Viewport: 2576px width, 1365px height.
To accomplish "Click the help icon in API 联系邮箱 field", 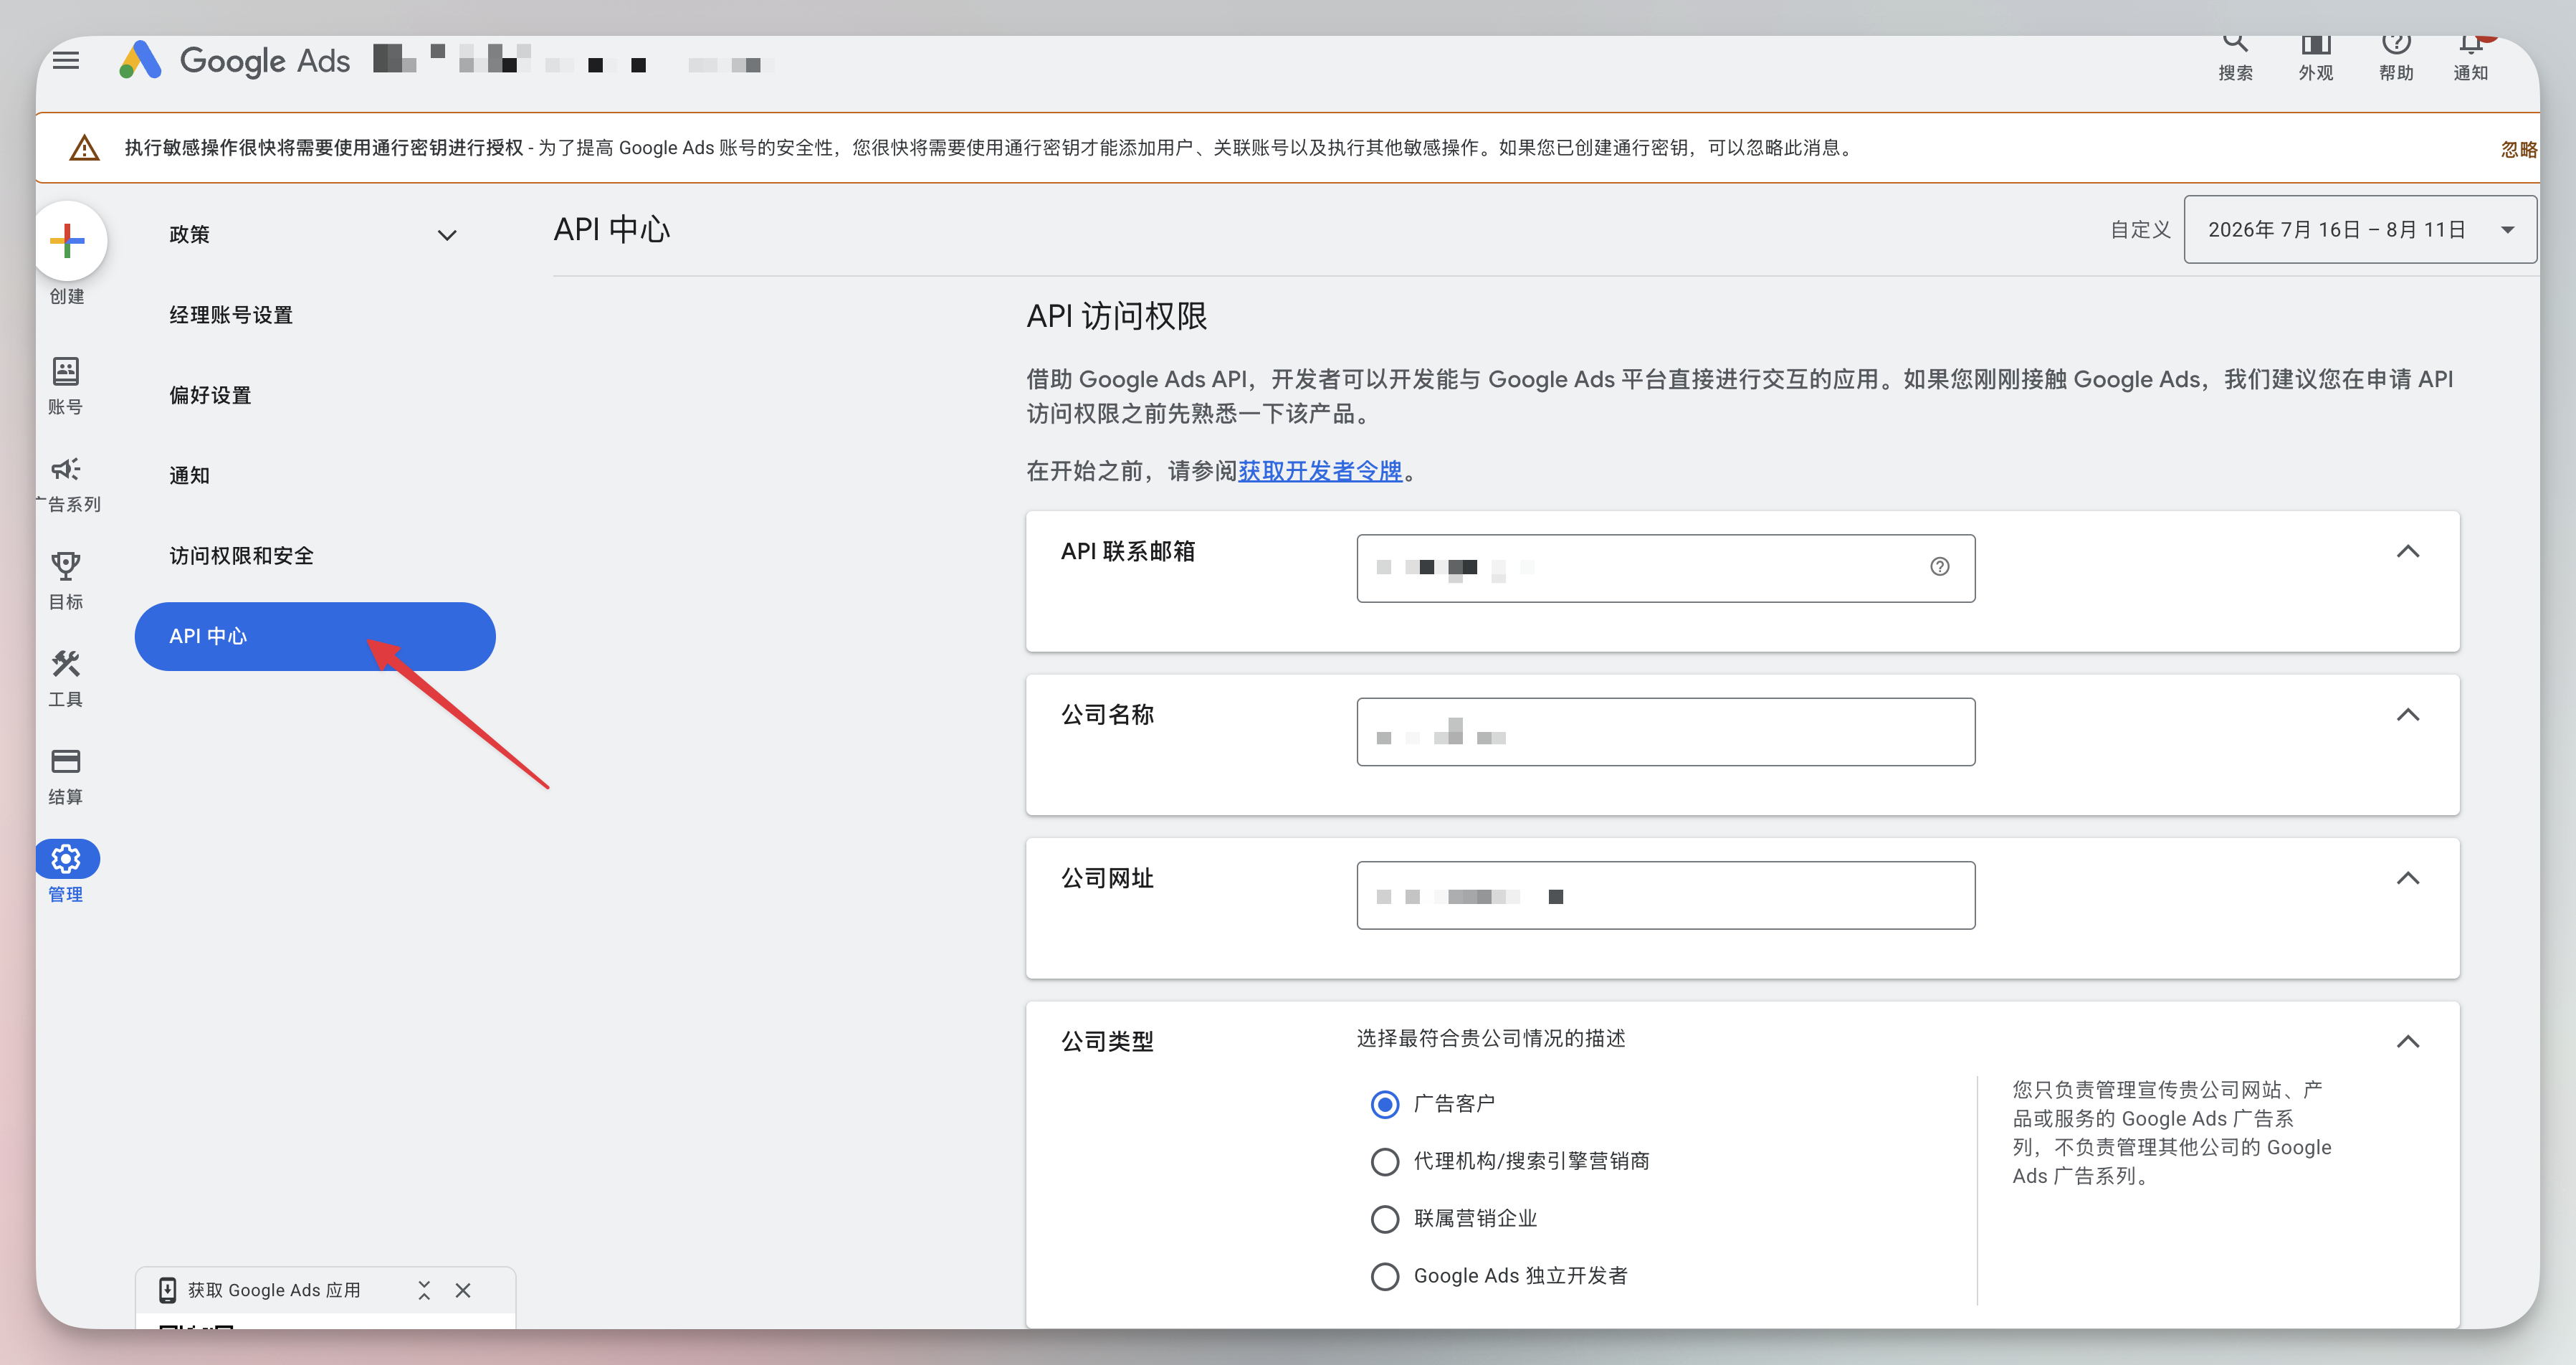I will point(1939,566).
